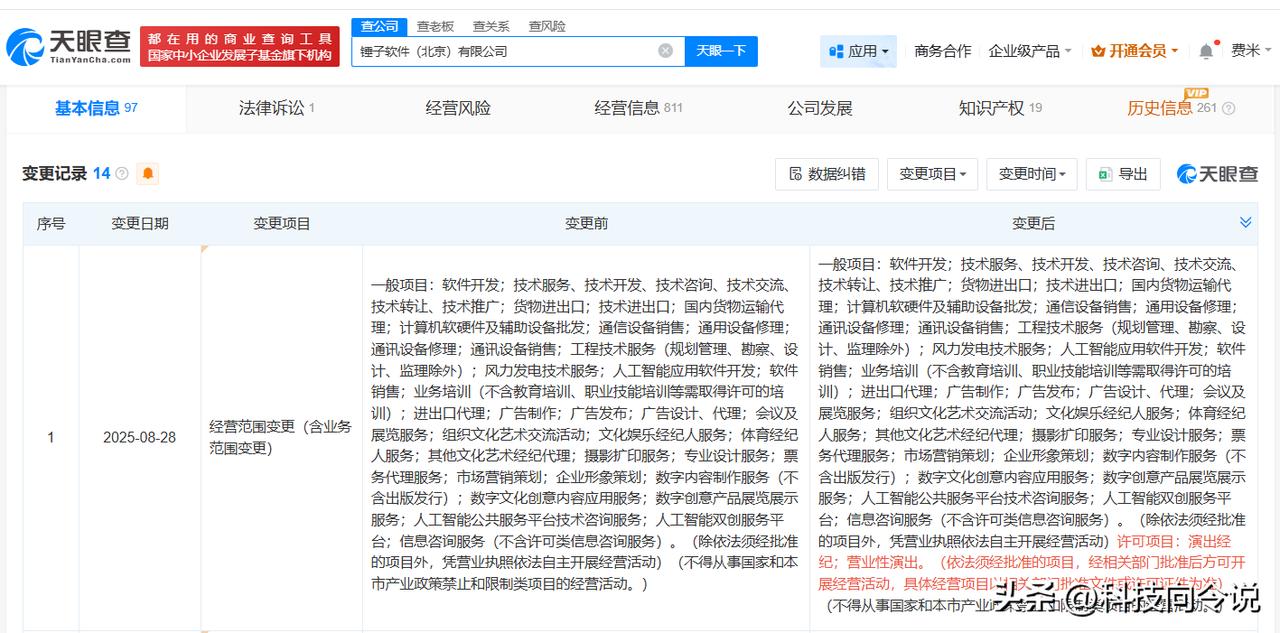
Task: Click the 经营范围变更 change item cell
Action: point(281,437)
